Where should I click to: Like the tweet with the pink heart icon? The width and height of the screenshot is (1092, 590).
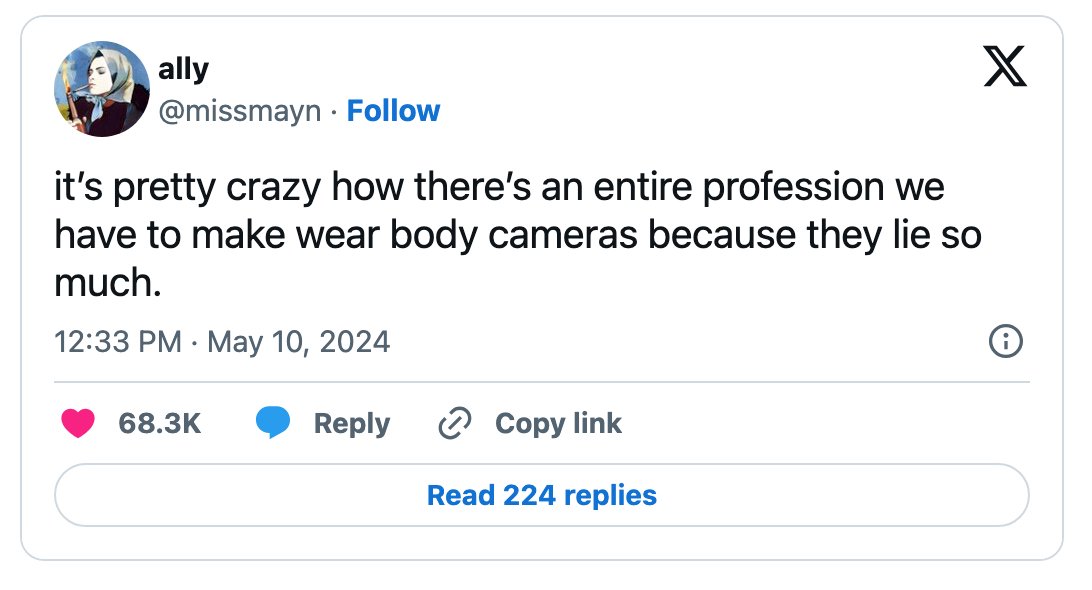tap(78, 424)
